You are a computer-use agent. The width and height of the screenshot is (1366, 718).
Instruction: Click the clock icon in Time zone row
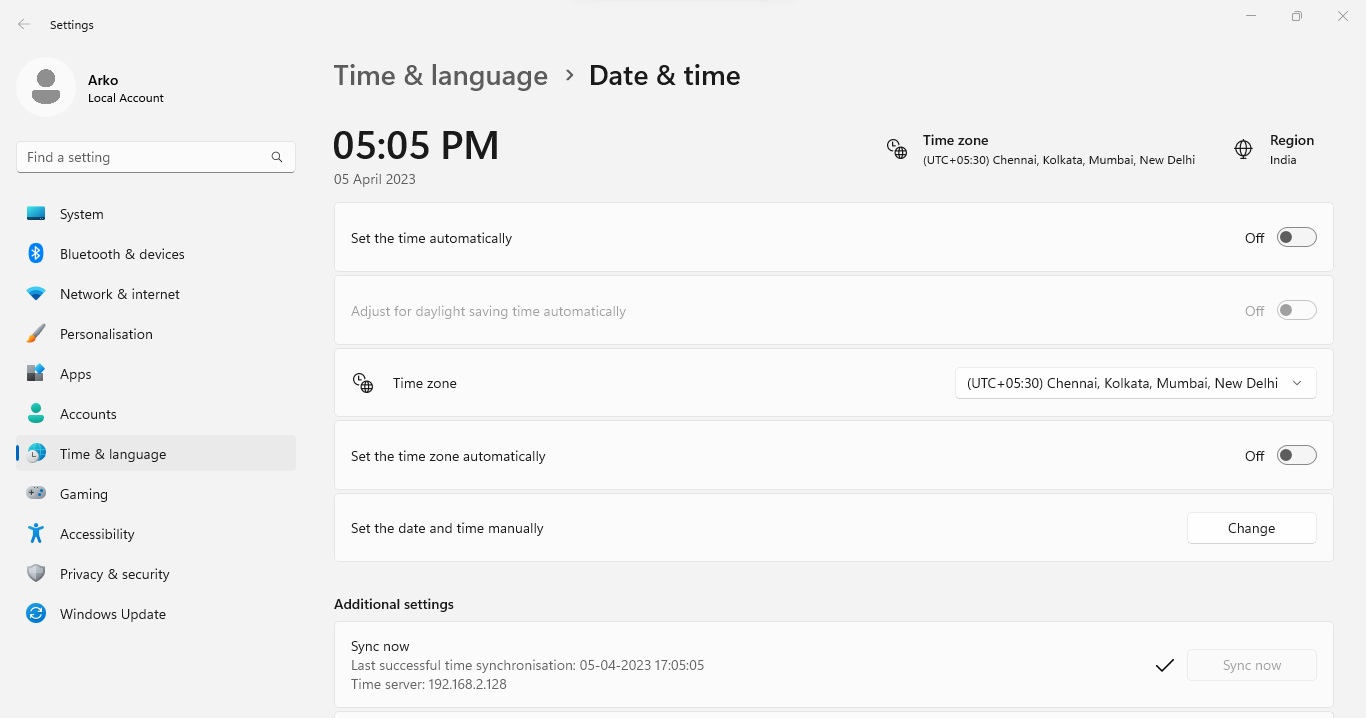(363, 383)
